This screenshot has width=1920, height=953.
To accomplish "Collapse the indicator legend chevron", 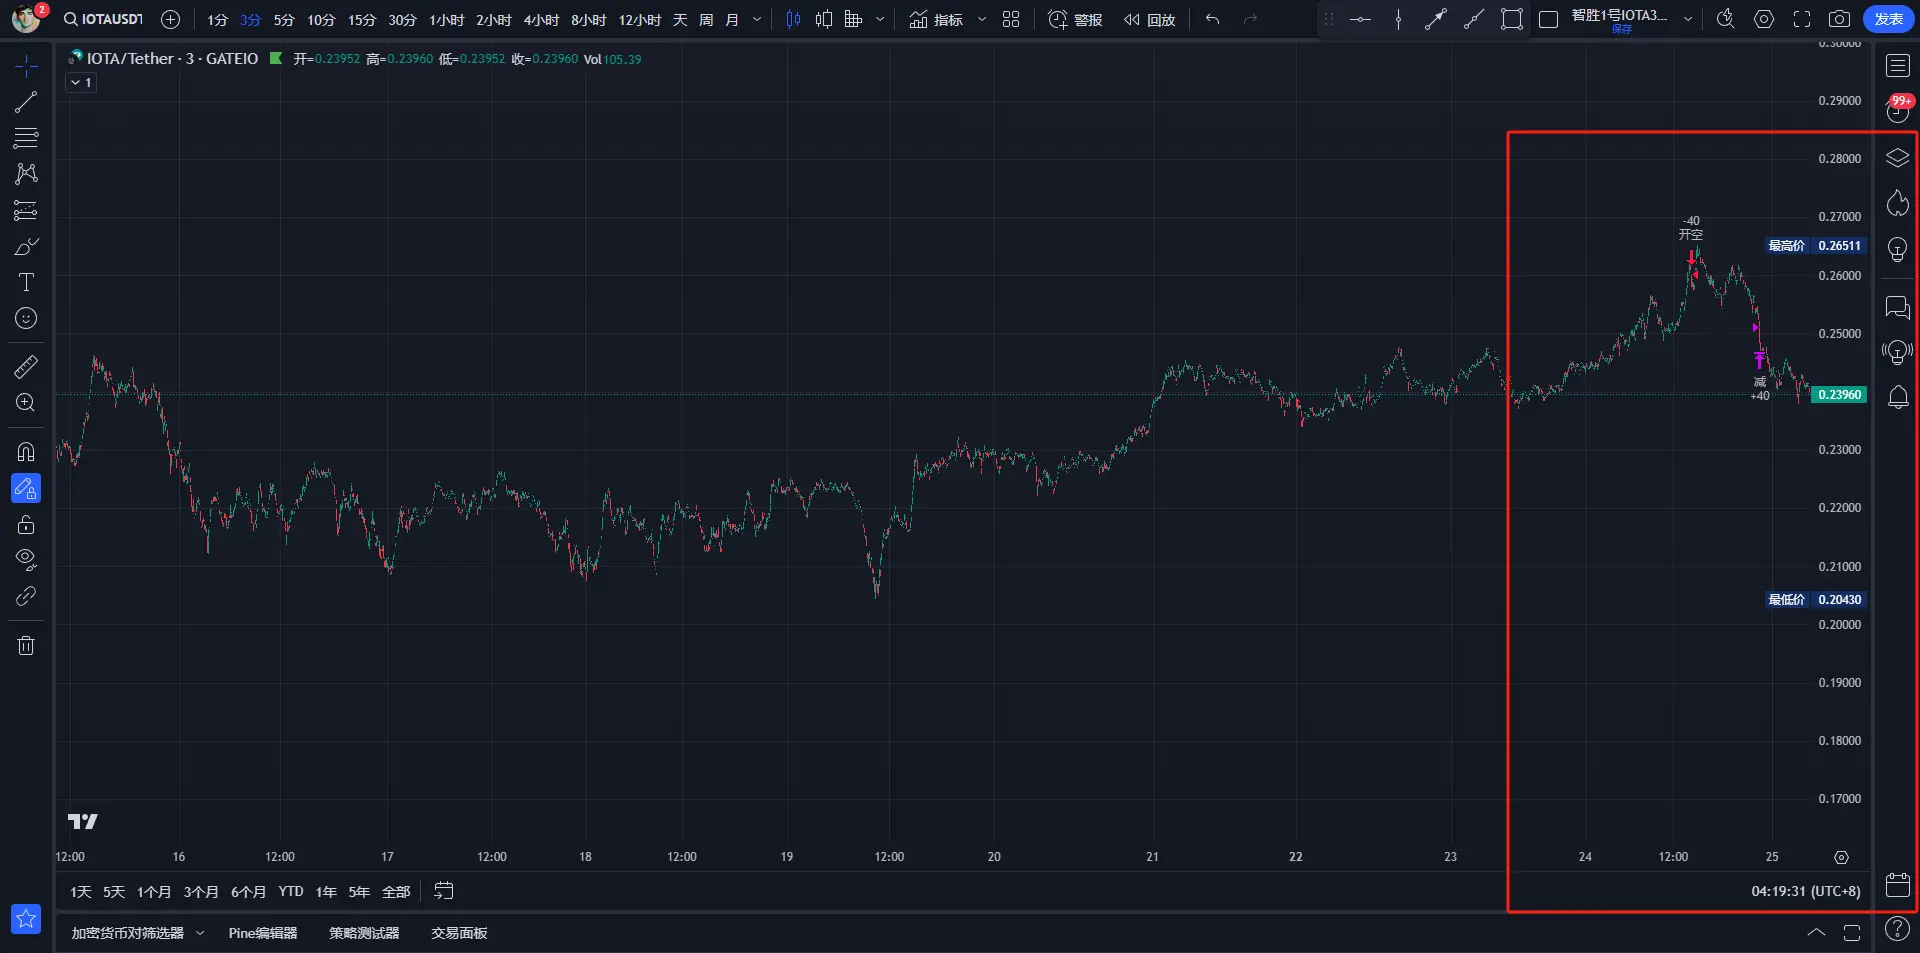I will pyautogui.click(x=81, y=83).
